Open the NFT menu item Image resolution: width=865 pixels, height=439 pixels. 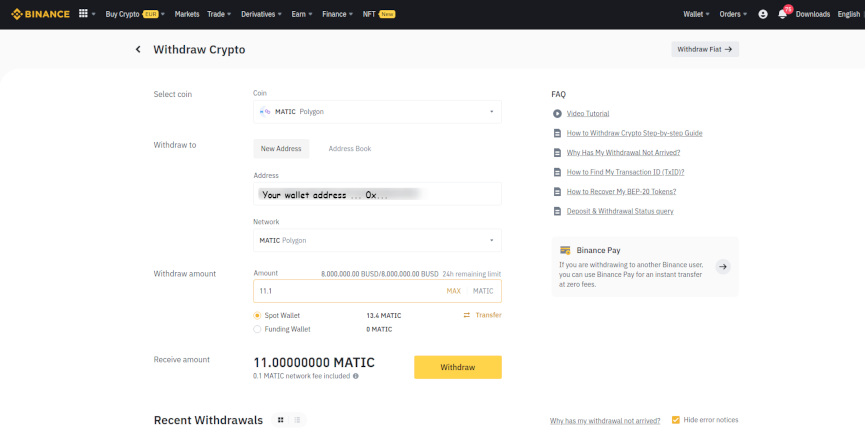click(379, 14)
